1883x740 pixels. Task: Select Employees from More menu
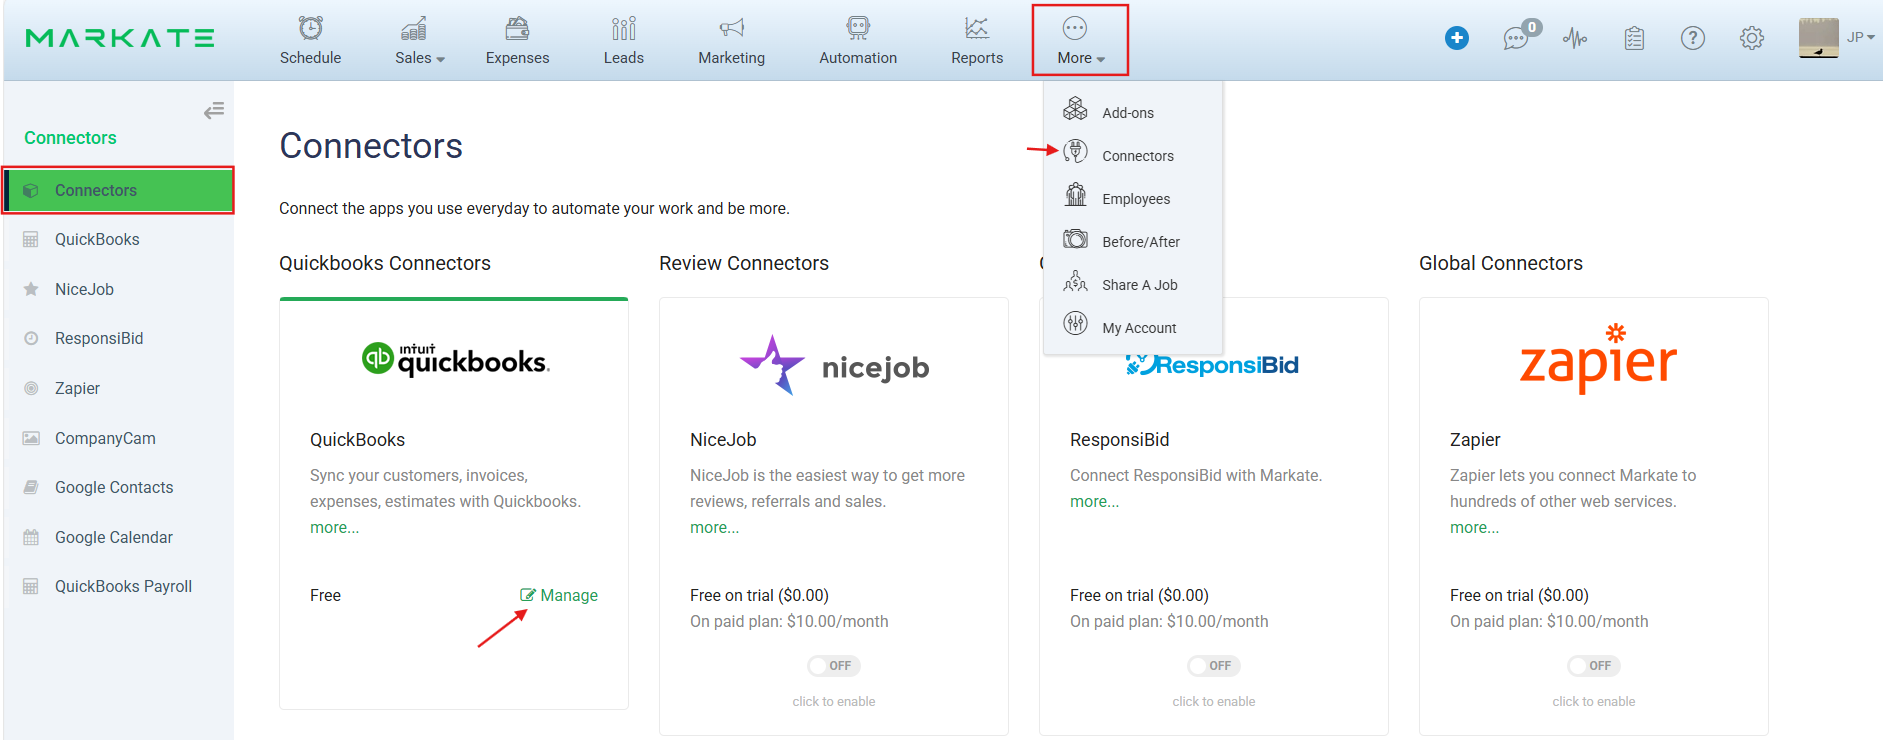(1136, 199)
